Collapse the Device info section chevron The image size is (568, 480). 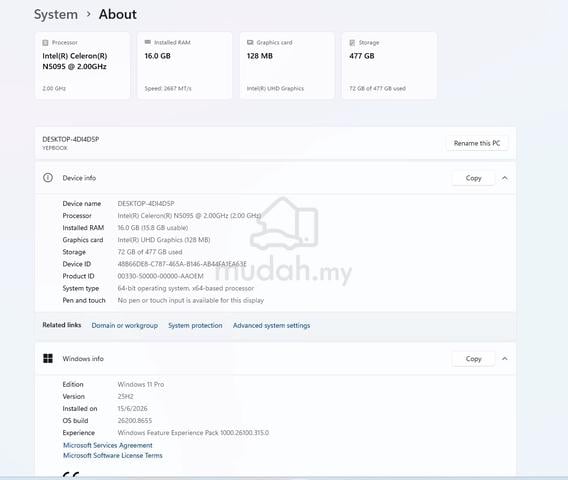[505, 178]
